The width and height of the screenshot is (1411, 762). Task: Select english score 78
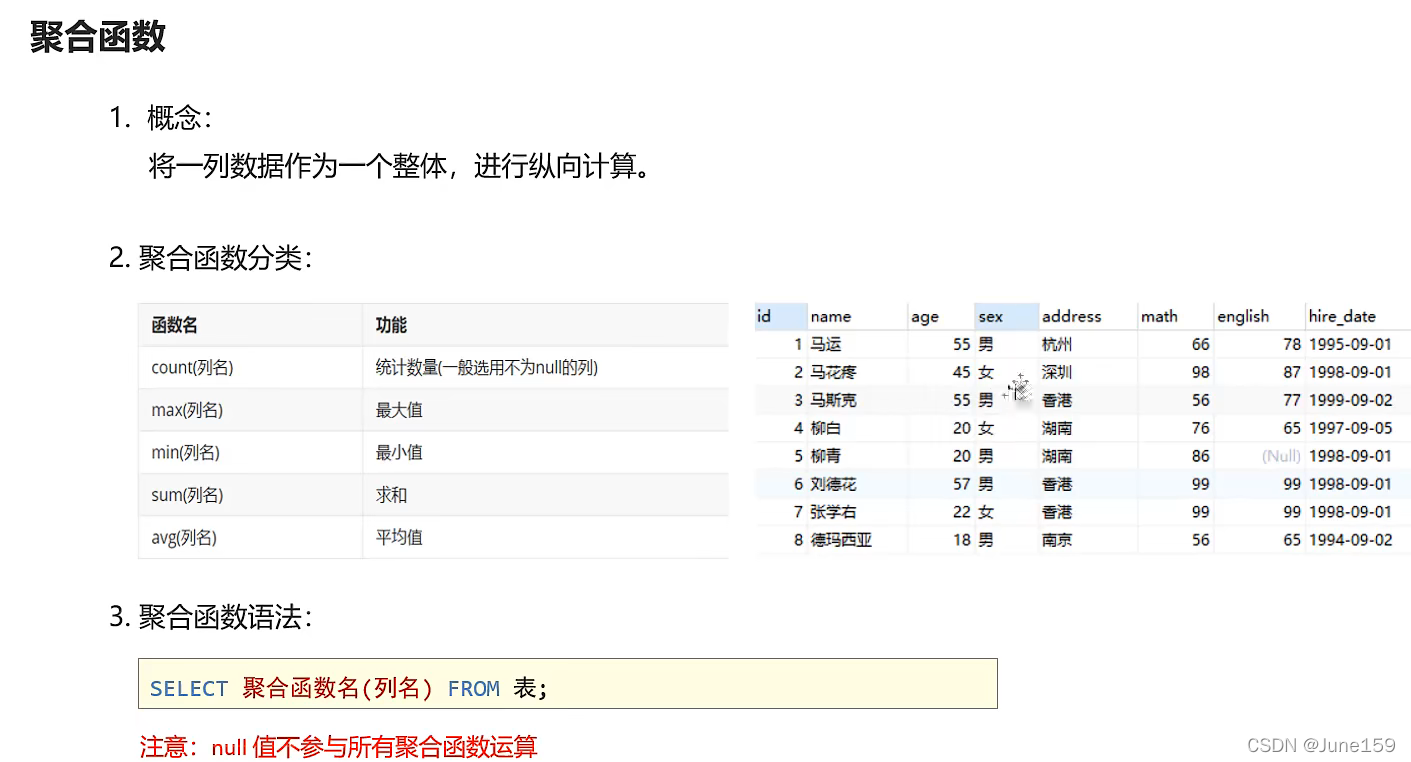click(1292, 344)
